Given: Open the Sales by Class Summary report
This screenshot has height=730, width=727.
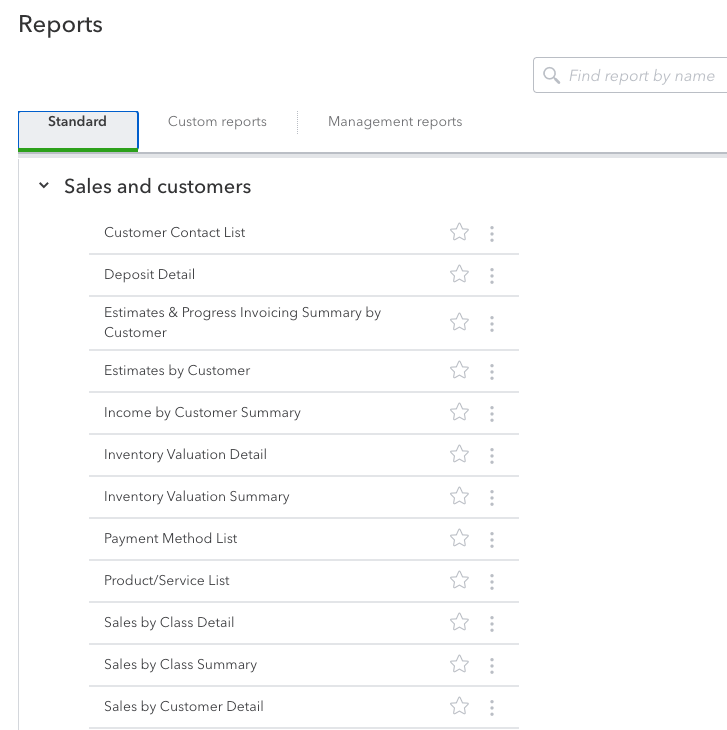Looking at the screenshot, I should [181, 664].
